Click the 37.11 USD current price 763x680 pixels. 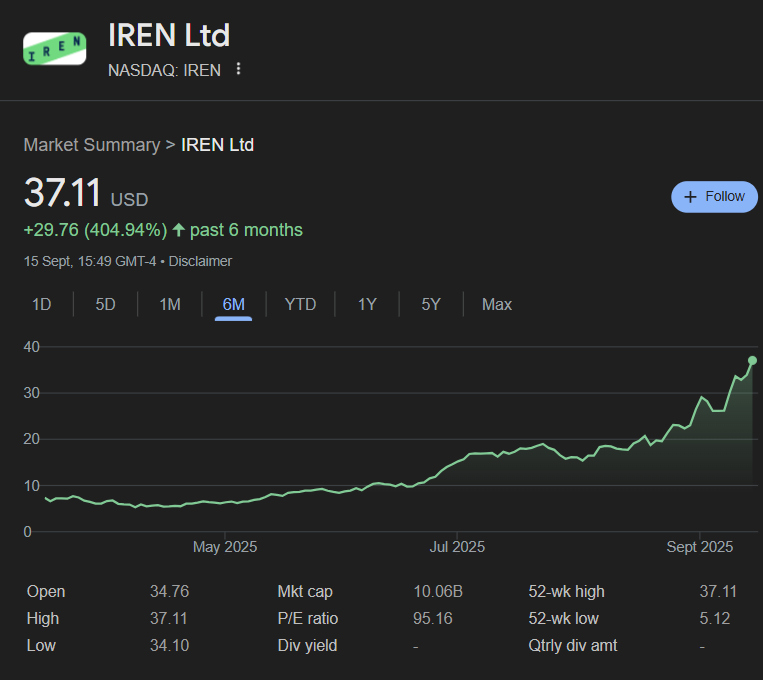pyautogui.click(x=86, y=193)
